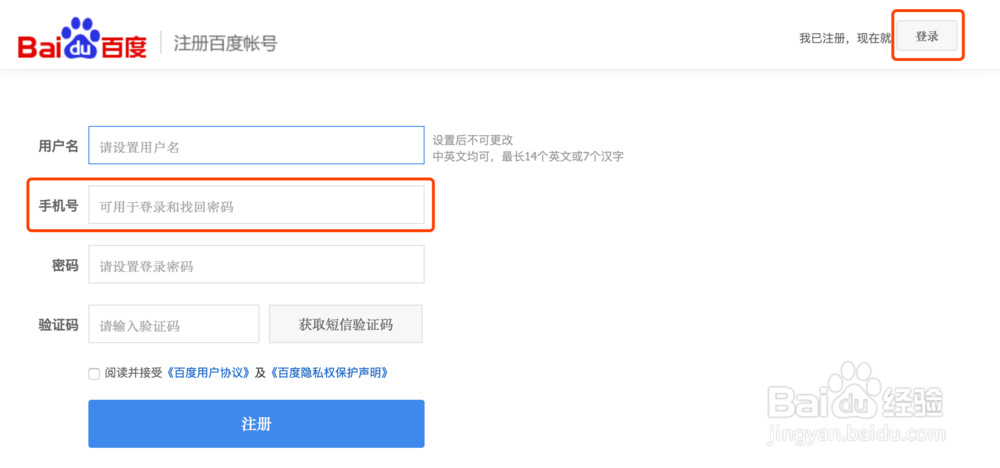Tick the agreement checkbox beside 阅读并接受
The width and height of the screenshot is (1000, 468).
click(94, 373)
